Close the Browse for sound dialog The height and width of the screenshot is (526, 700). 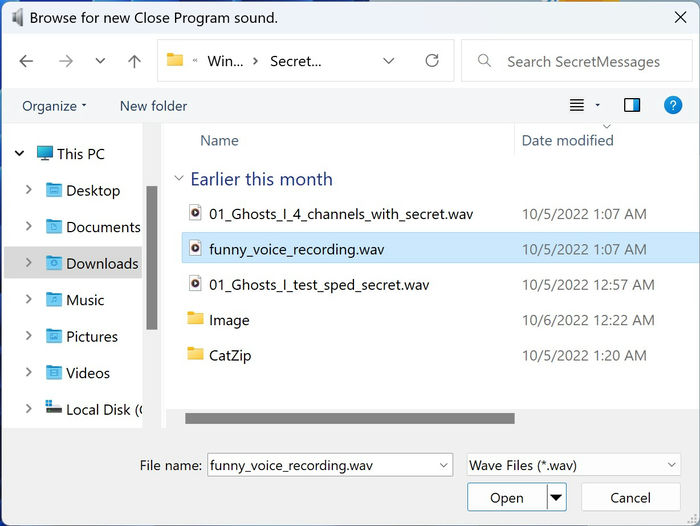coord(680,17)
